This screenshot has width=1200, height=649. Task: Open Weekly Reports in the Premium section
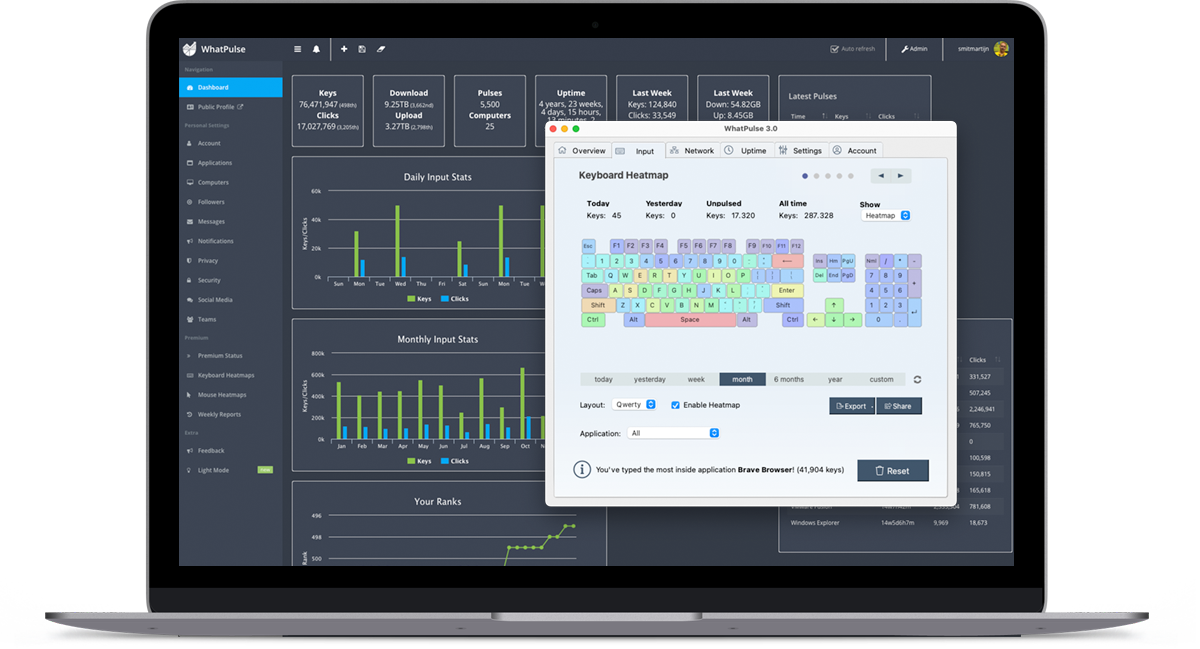tap(218, 414)
